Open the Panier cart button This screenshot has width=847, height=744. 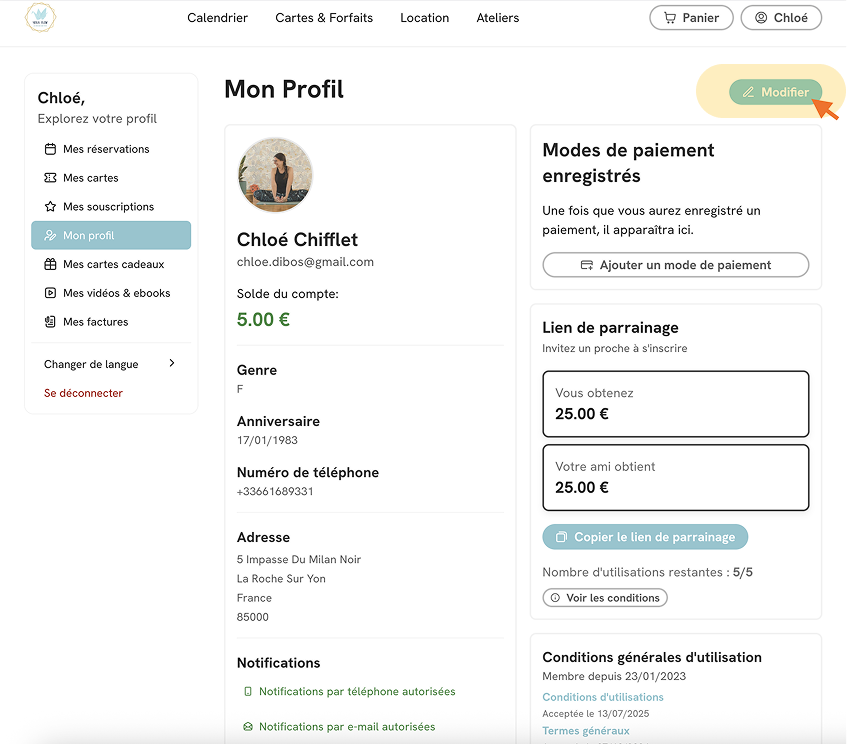coord(691,18)
